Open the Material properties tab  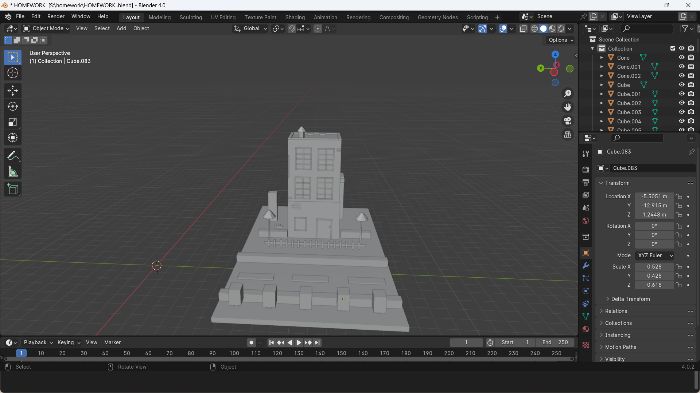tap(586, 329)
